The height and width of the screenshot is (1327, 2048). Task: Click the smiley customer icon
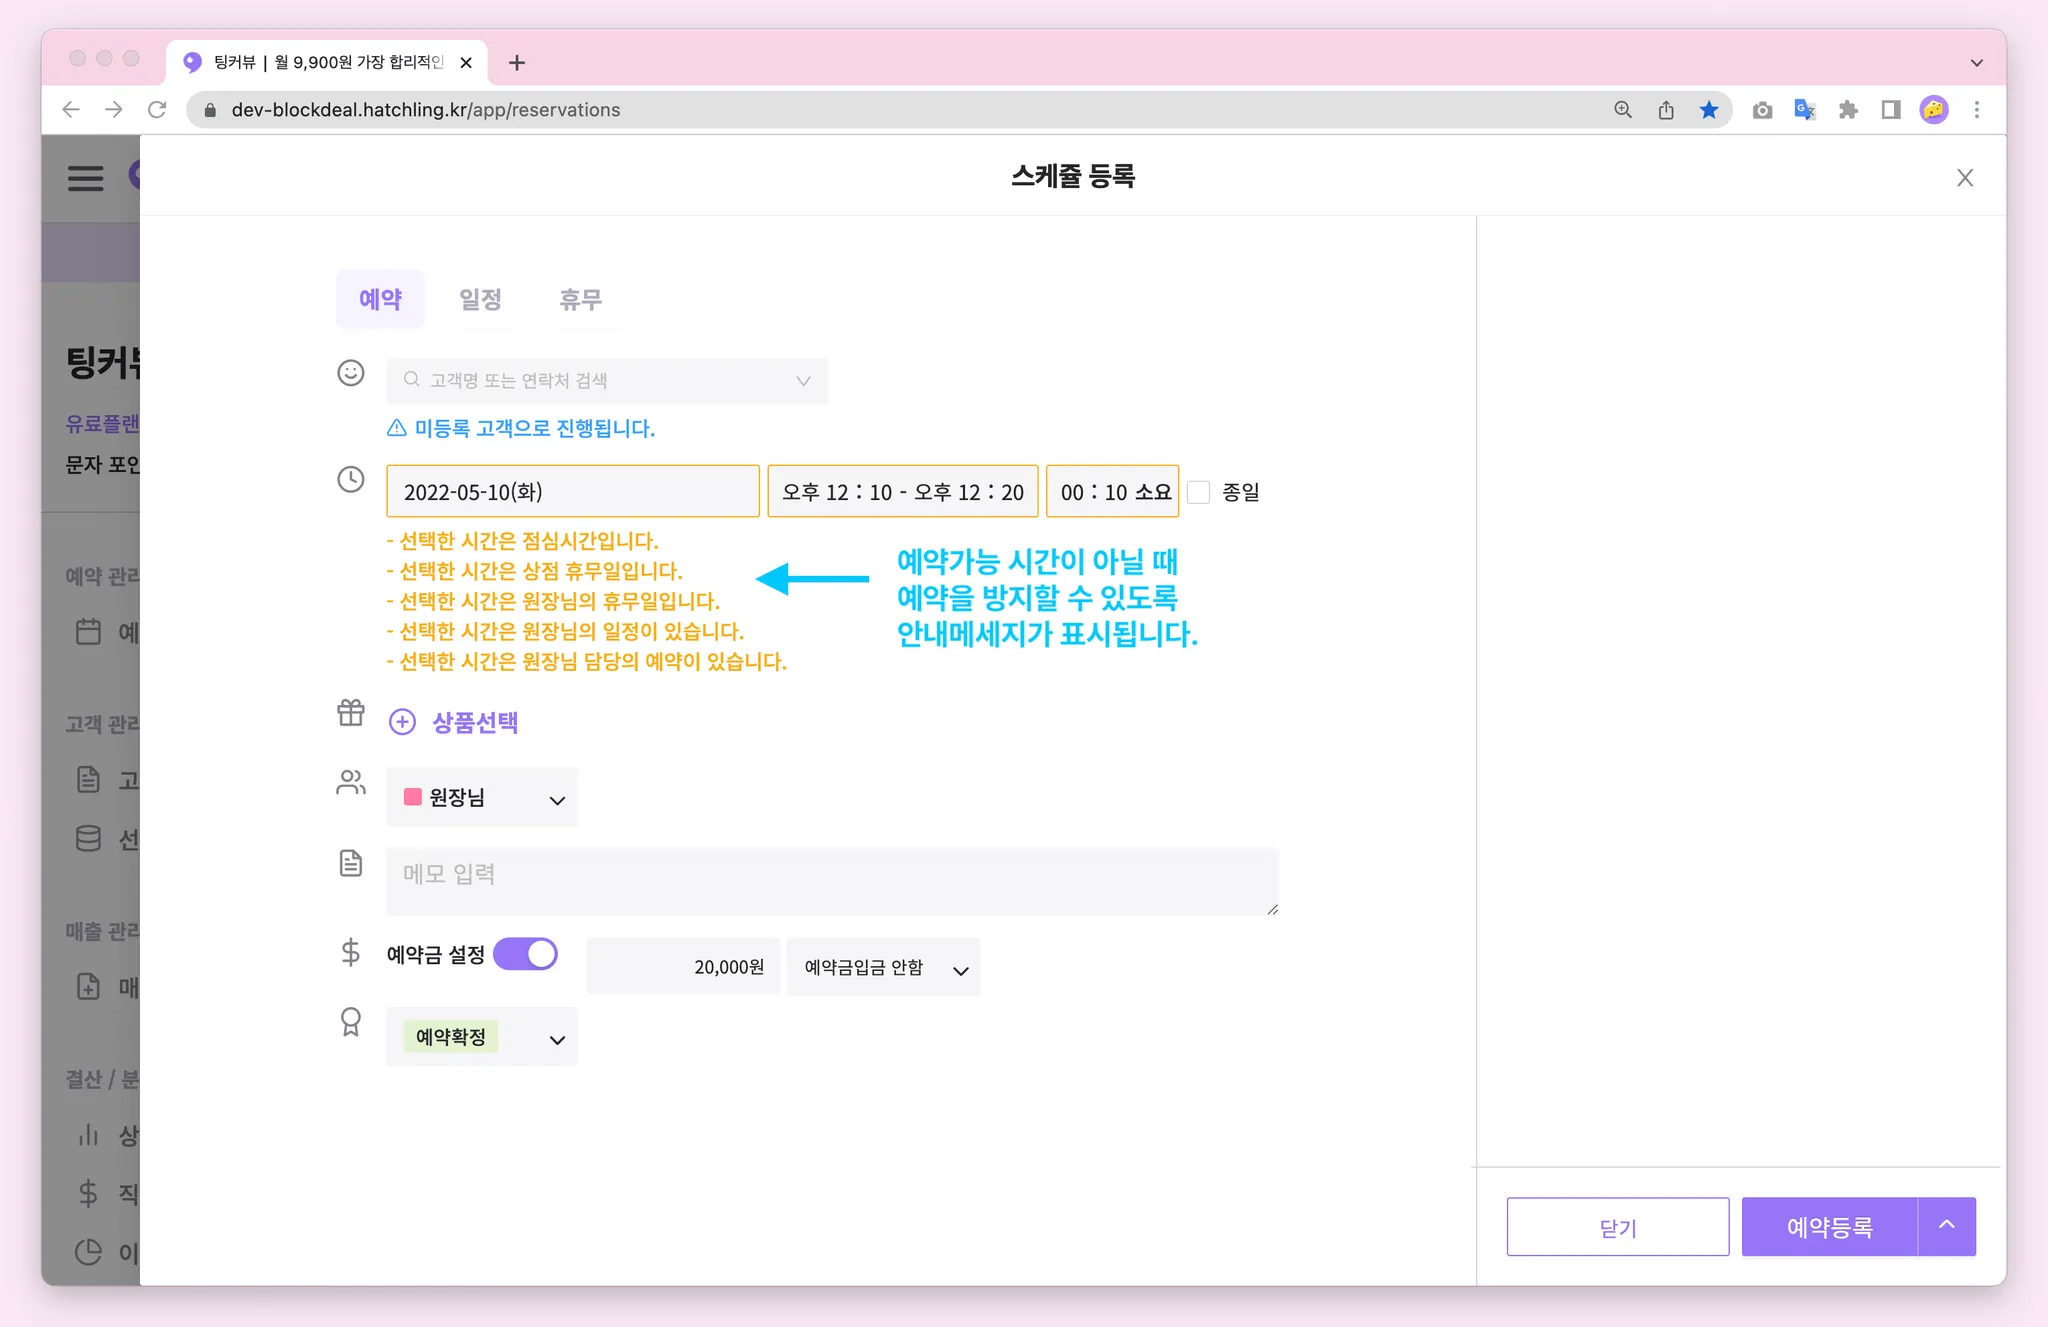(351, 373)
